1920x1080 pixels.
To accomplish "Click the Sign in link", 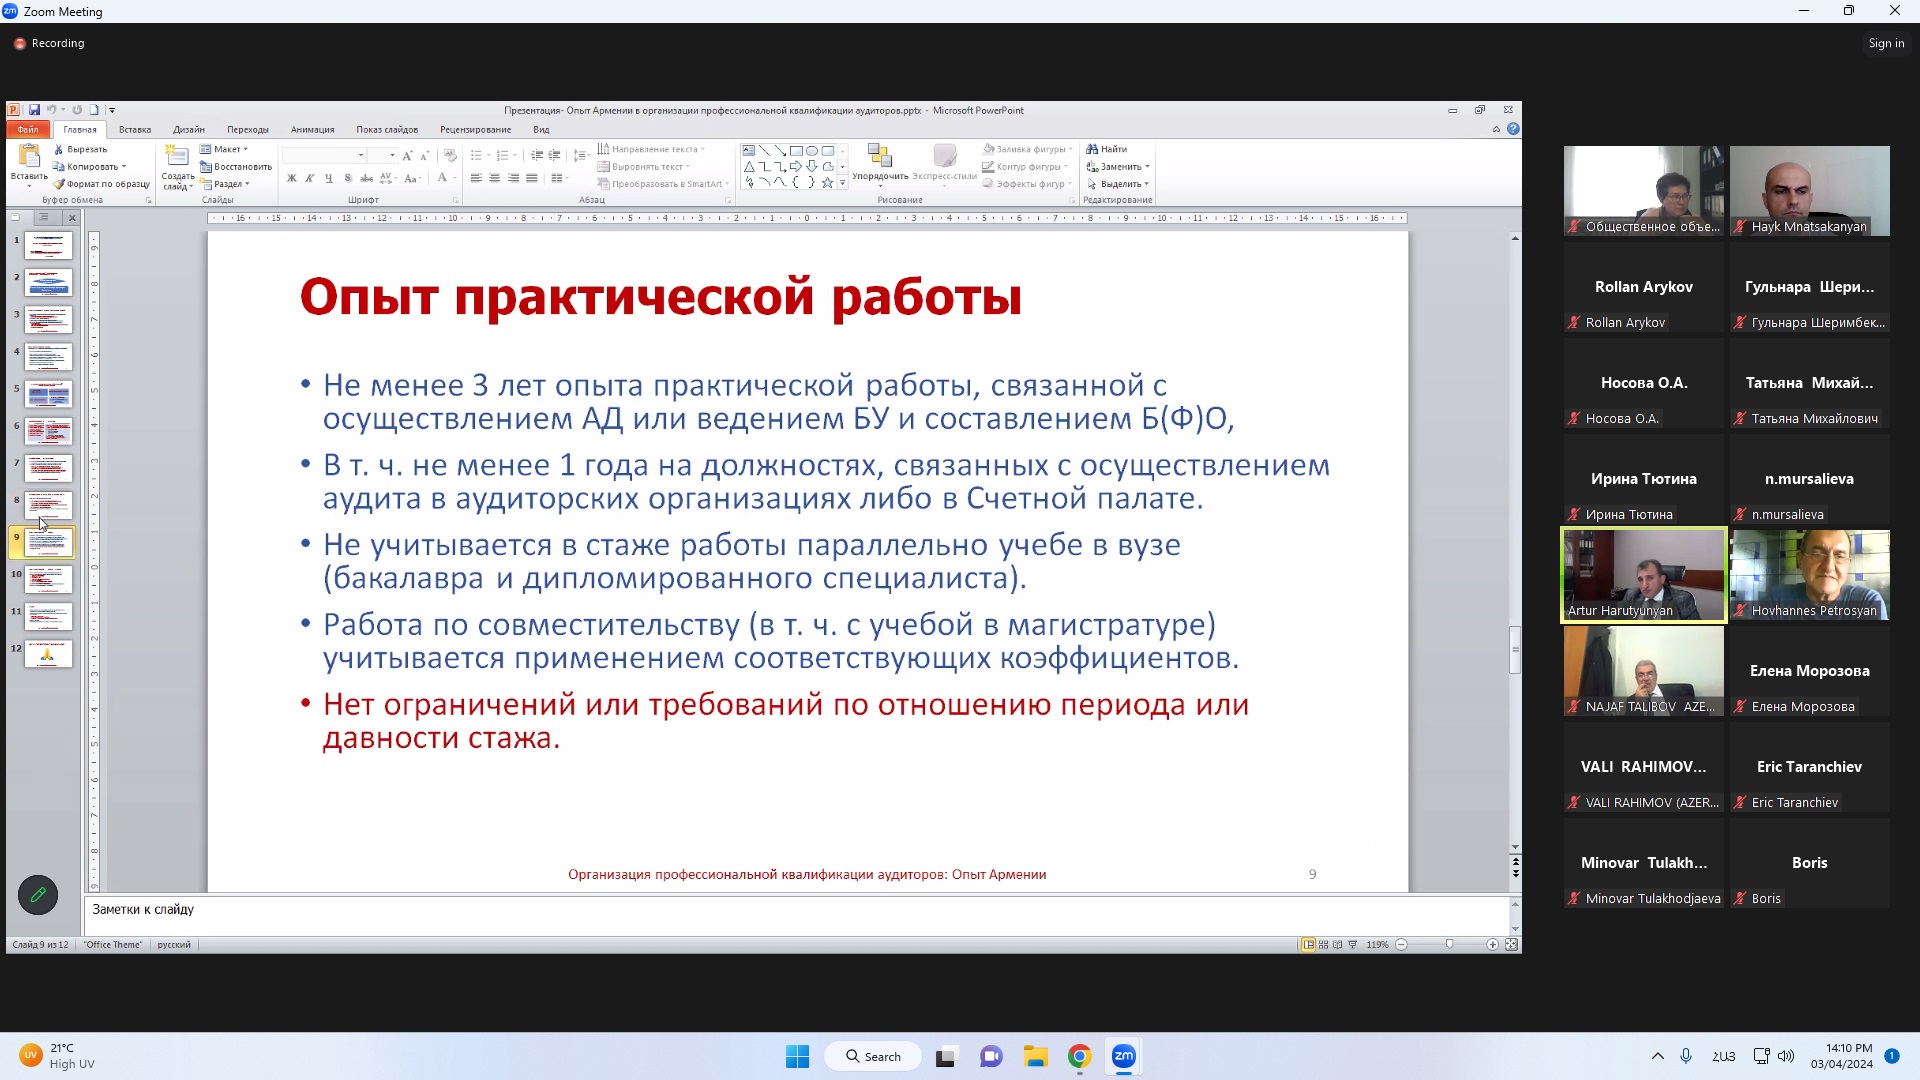I will pyautogui.click(x=1886, y=43).
